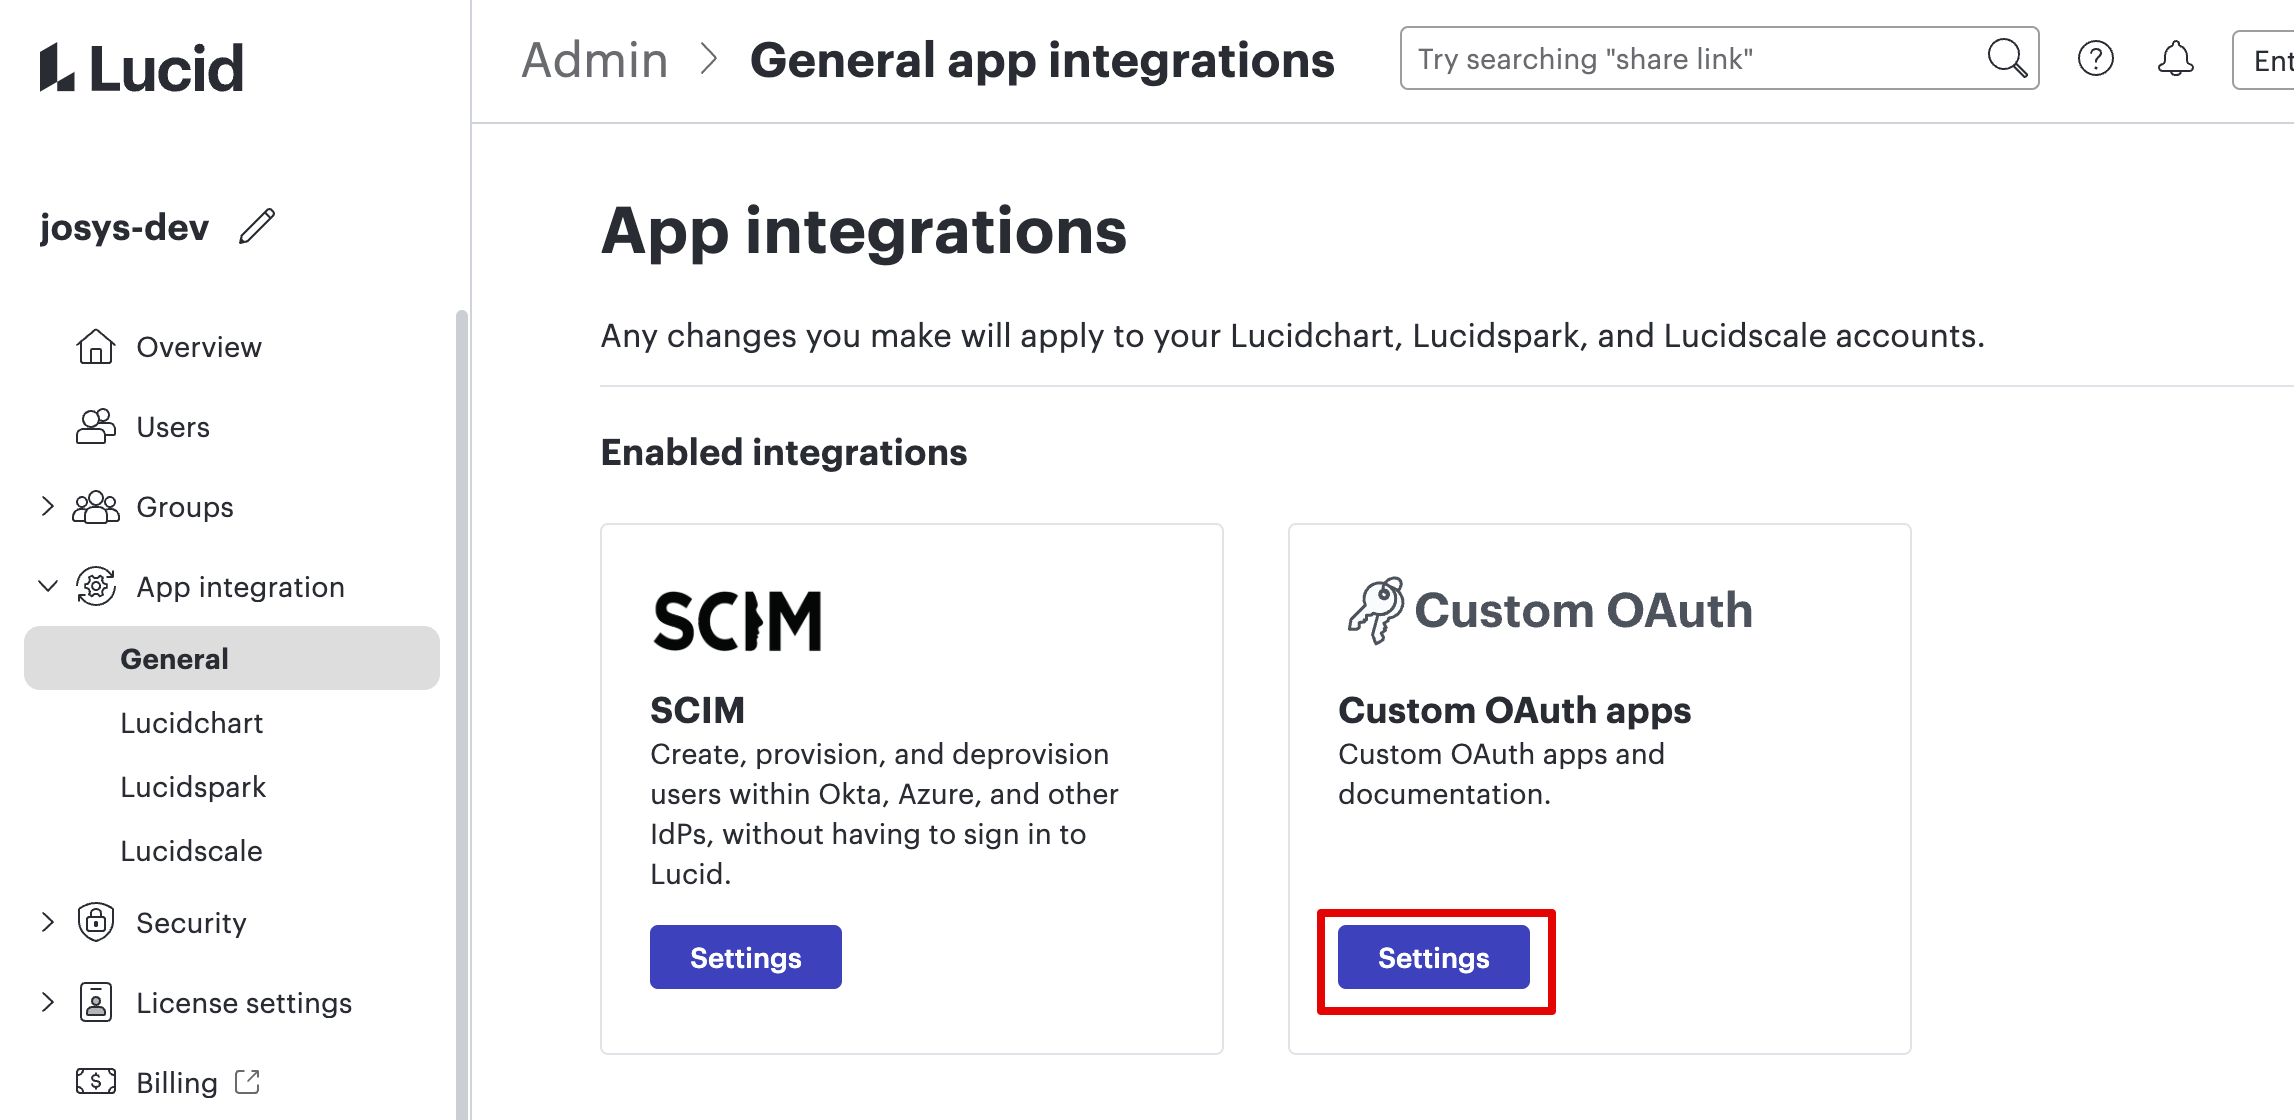Open Custom OAuth apps Settings button

click(1434, 957)
